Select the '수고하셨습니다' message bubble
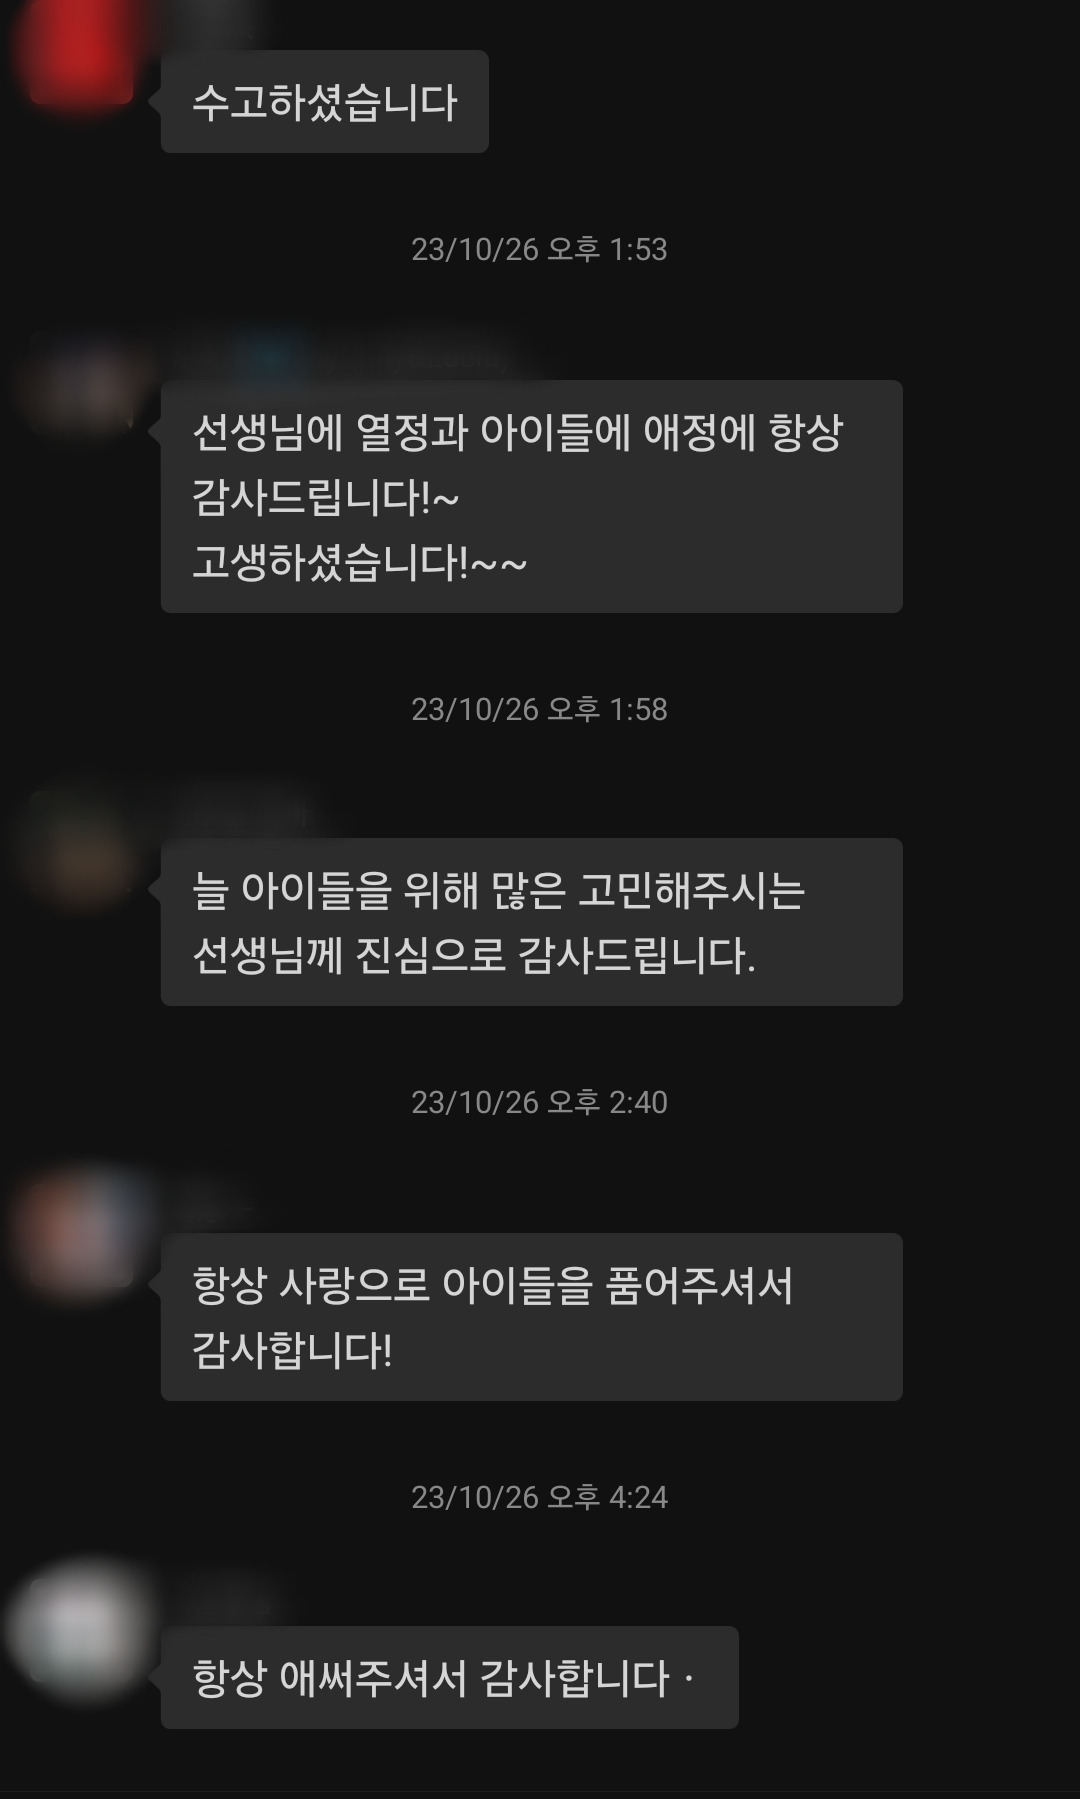This screenshot has width=1080, height=1799. click(325, 102)
